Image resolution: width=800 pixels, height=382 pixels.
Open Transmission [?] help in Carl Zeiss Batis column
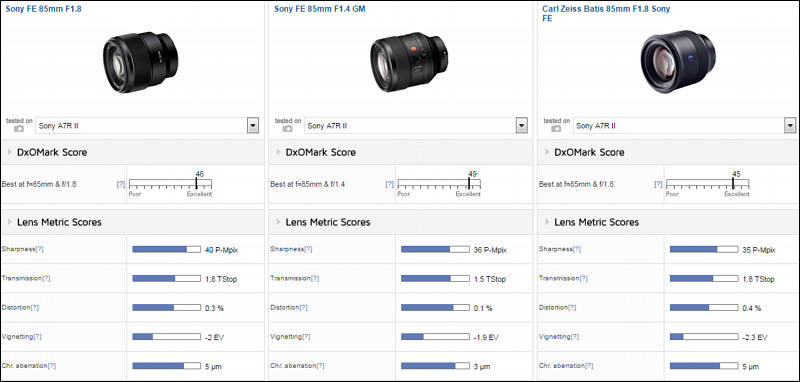point(583,278)
